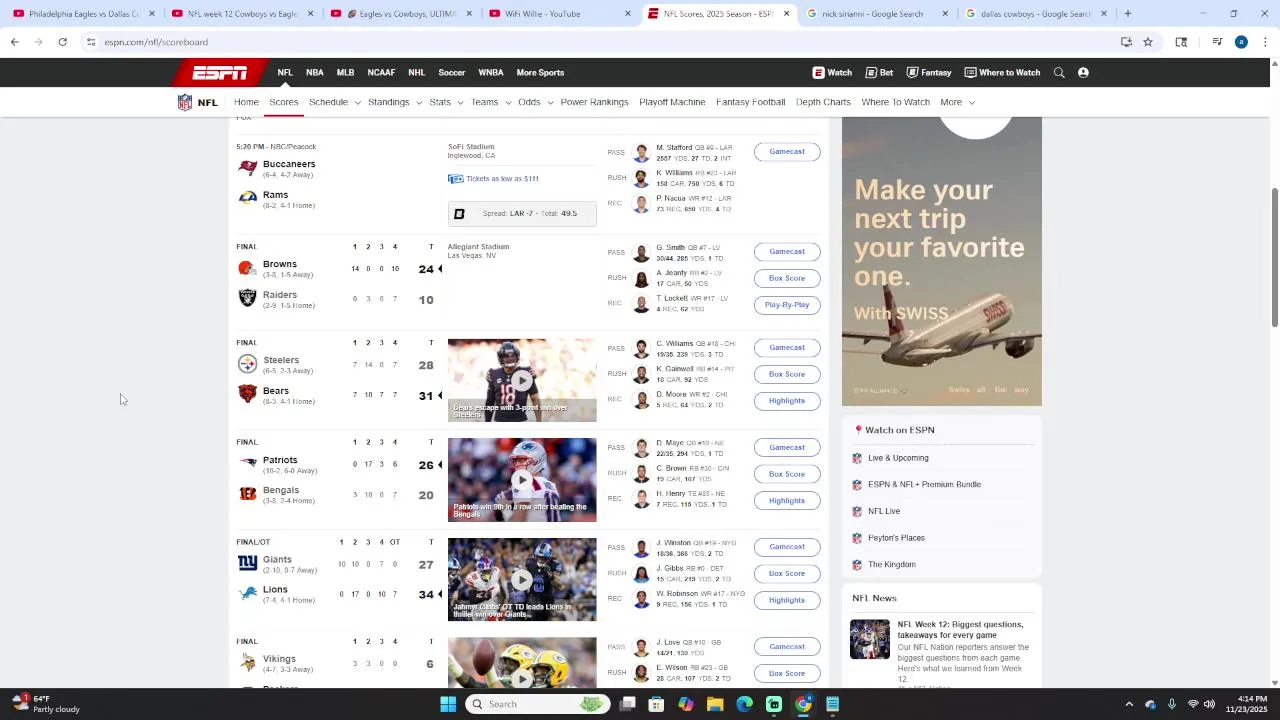
Task: Click Tickets as low as $111 link
Action: [502, 179]
